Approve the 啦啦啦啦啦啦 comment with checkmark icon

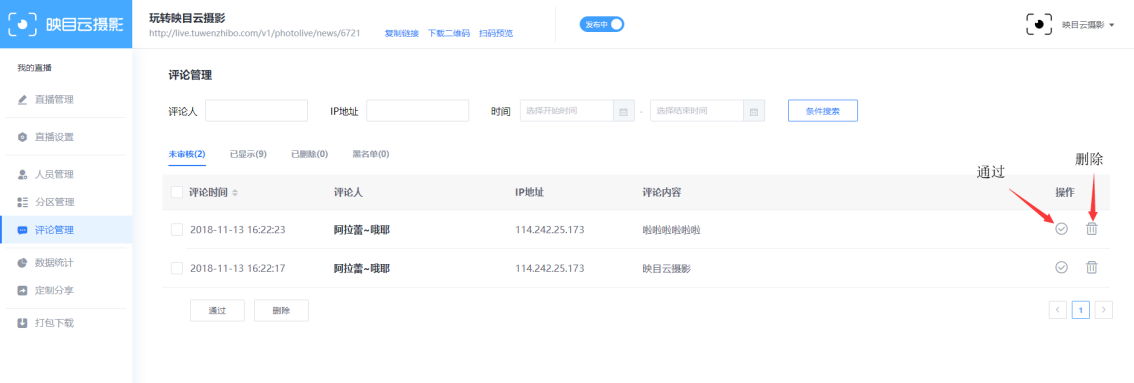(1062, 229)
